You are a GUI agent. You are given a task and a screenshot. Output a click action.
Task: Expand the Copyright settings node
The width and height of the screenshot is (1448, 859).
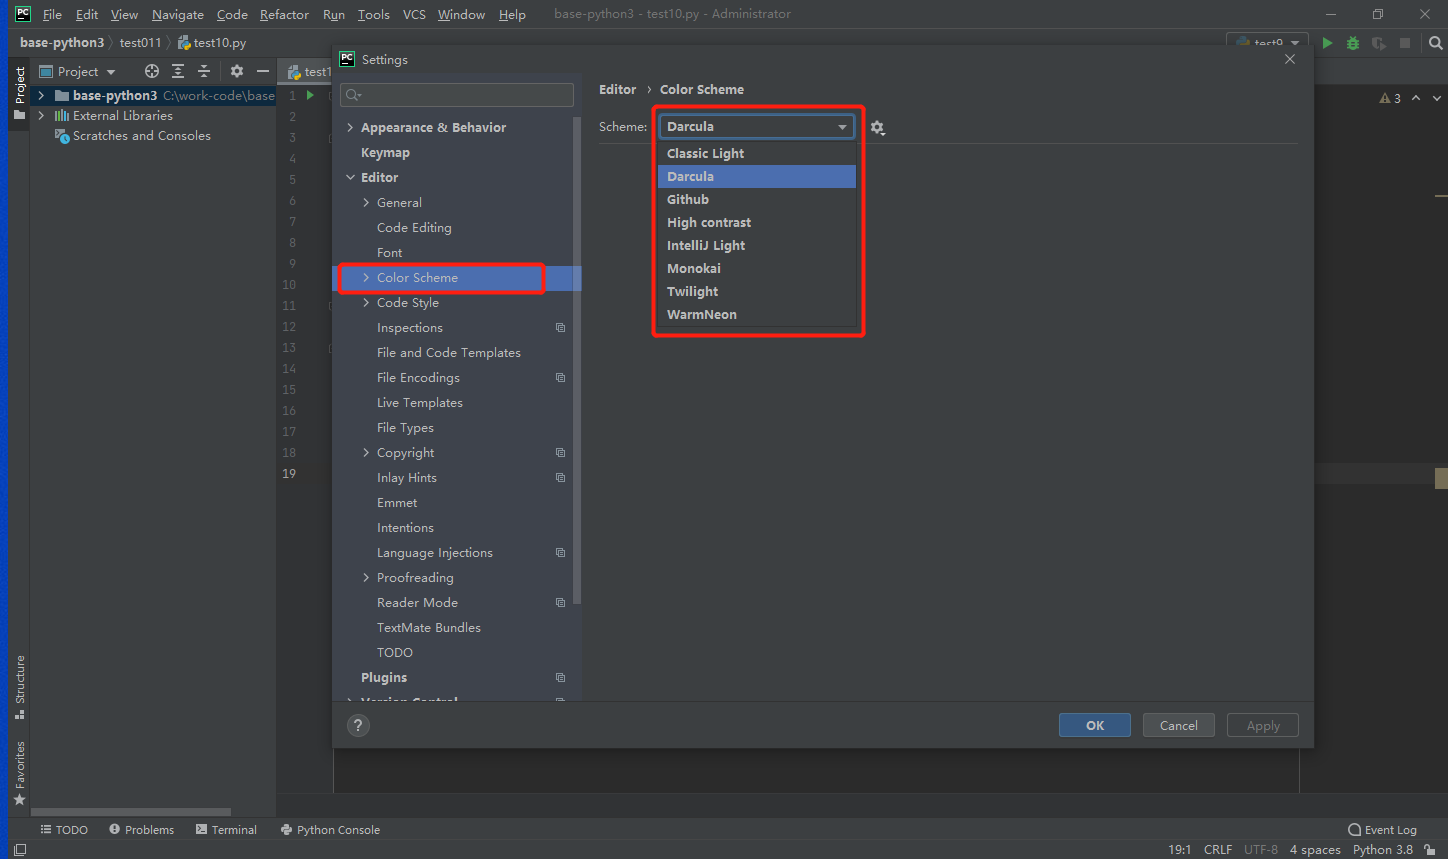click(x=366, y=453)
